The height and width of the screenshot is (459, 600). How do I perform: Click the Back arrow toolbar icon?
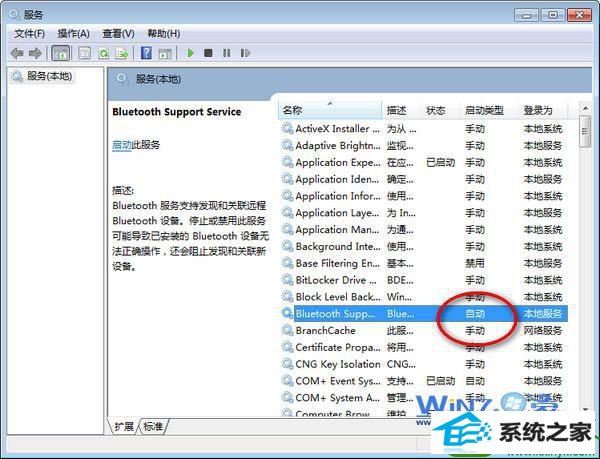(x=17, y=53)
